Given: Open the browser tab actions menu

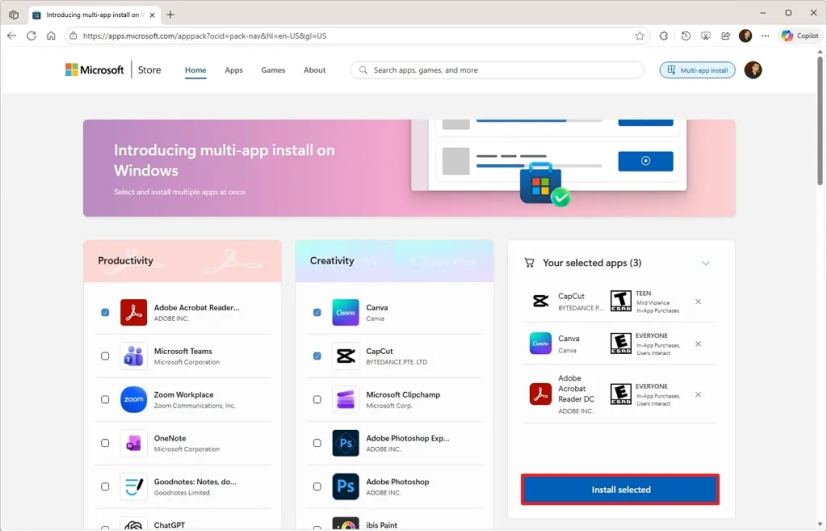Looking at the screenshot, I should [14, 15].
